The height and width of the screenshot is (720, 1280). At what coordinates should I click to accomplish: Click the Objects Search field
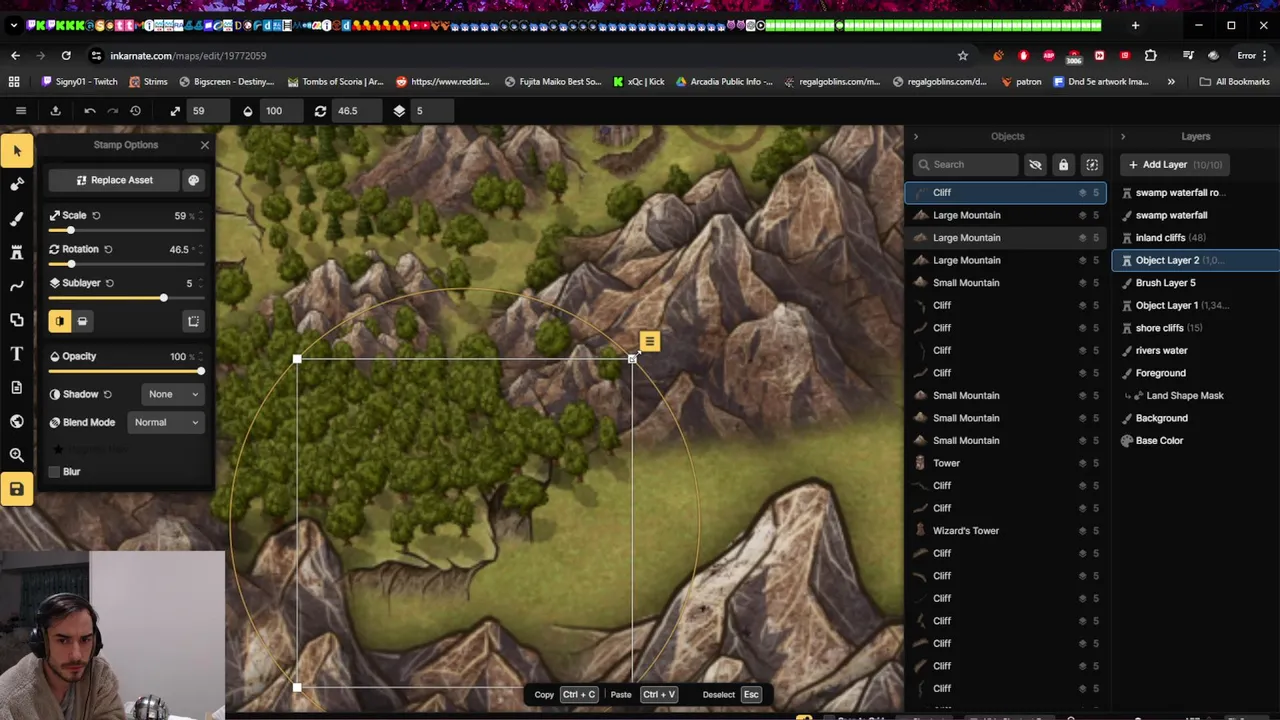pyautogui.click(x=966, y=165)
